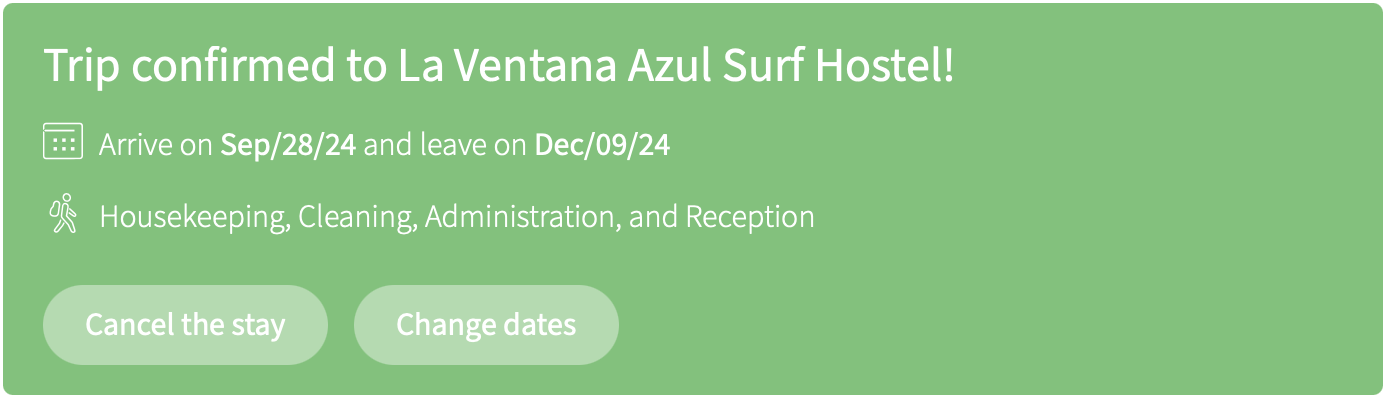The image size is (1384, 400).
Task: Click 'and' before Reception in task list
Action: coord(654,216)
